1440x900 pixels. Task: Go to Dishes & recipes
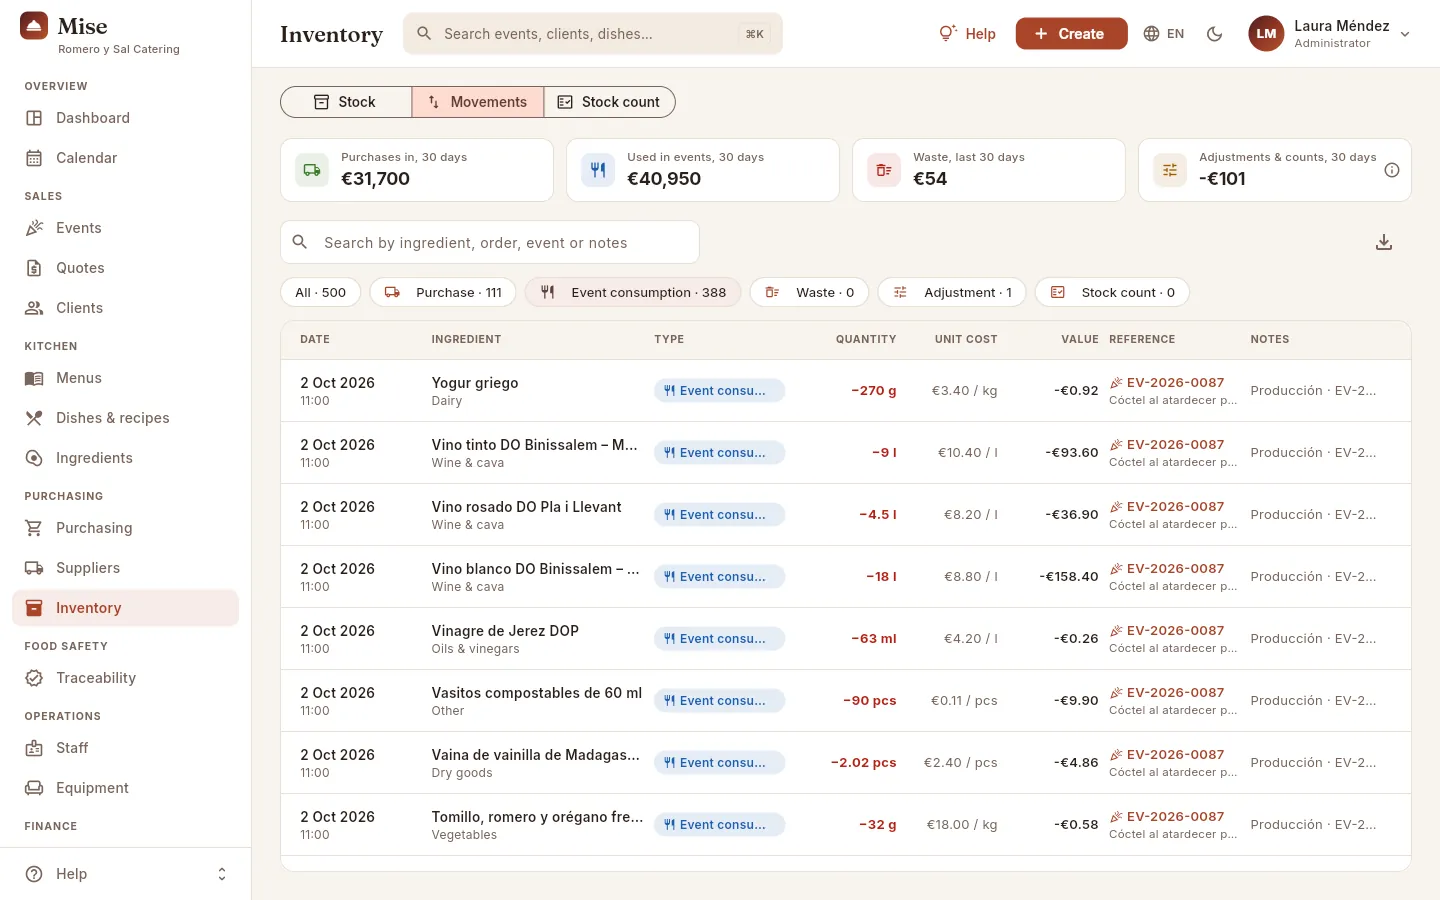(x=125, y=418)
